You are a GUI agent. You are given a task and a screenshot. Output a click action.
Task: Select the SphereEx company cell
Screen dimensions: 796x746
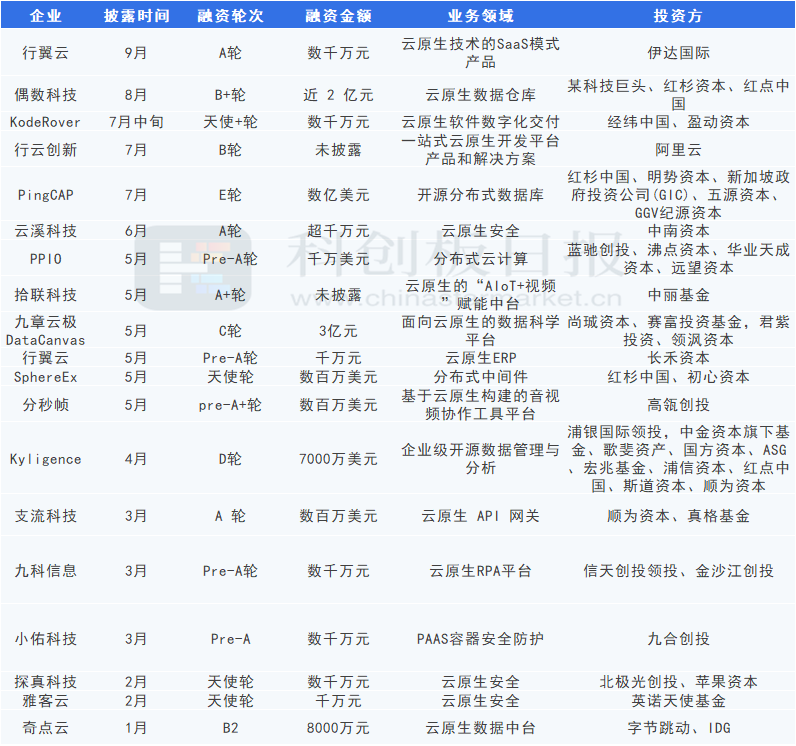click(x=46, y=377)
